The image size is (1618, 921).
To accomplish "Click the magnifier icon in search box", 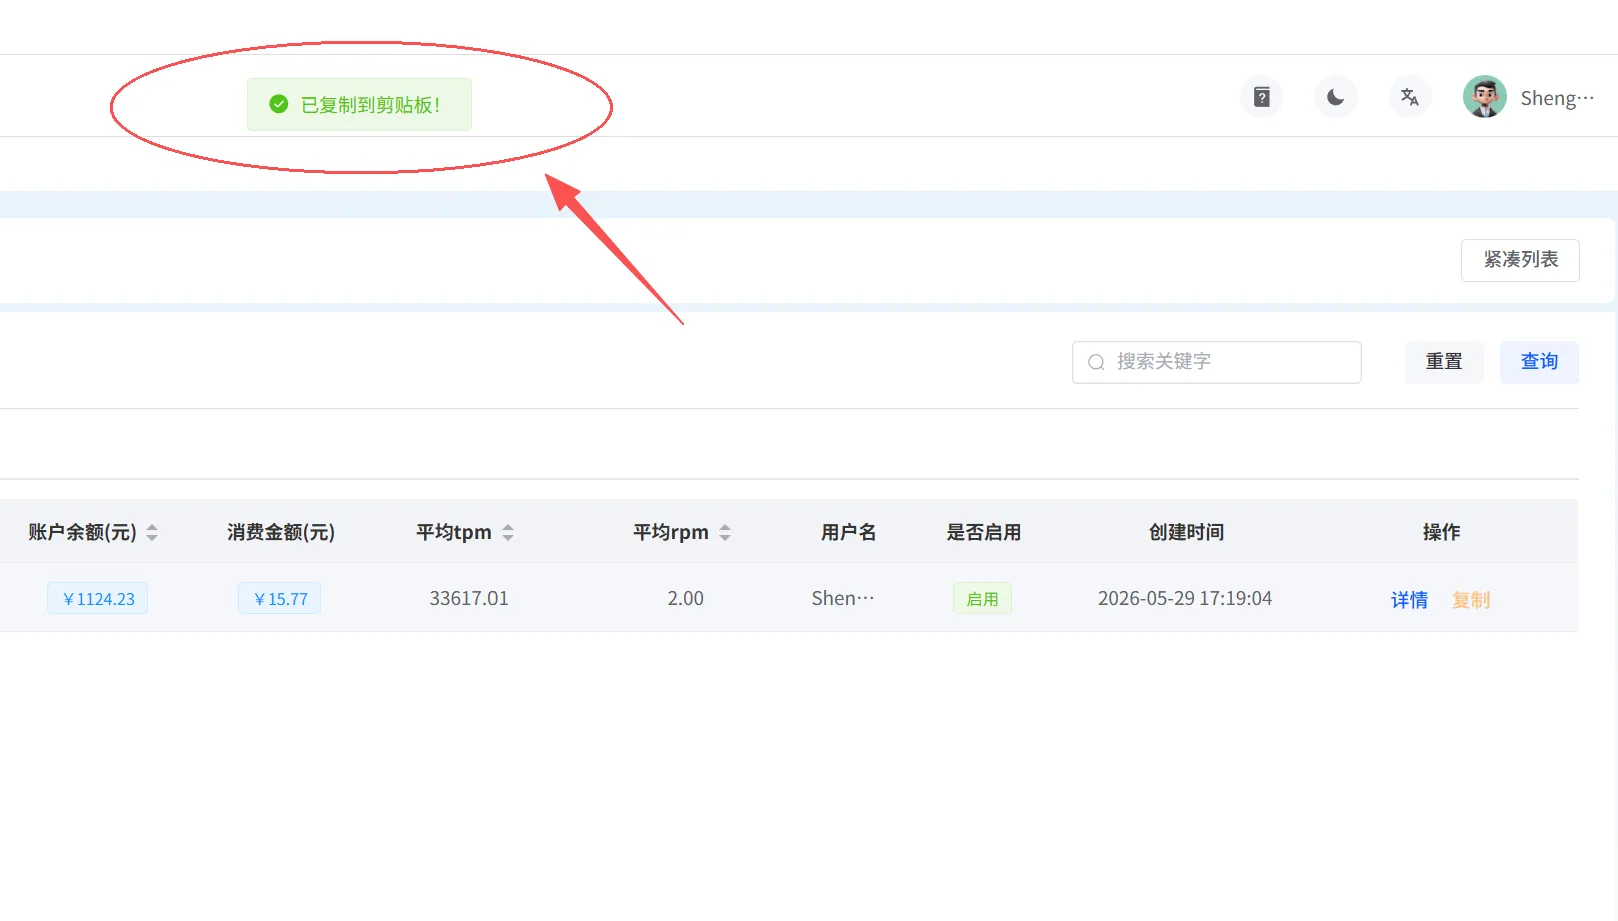I will [1096, 362].
